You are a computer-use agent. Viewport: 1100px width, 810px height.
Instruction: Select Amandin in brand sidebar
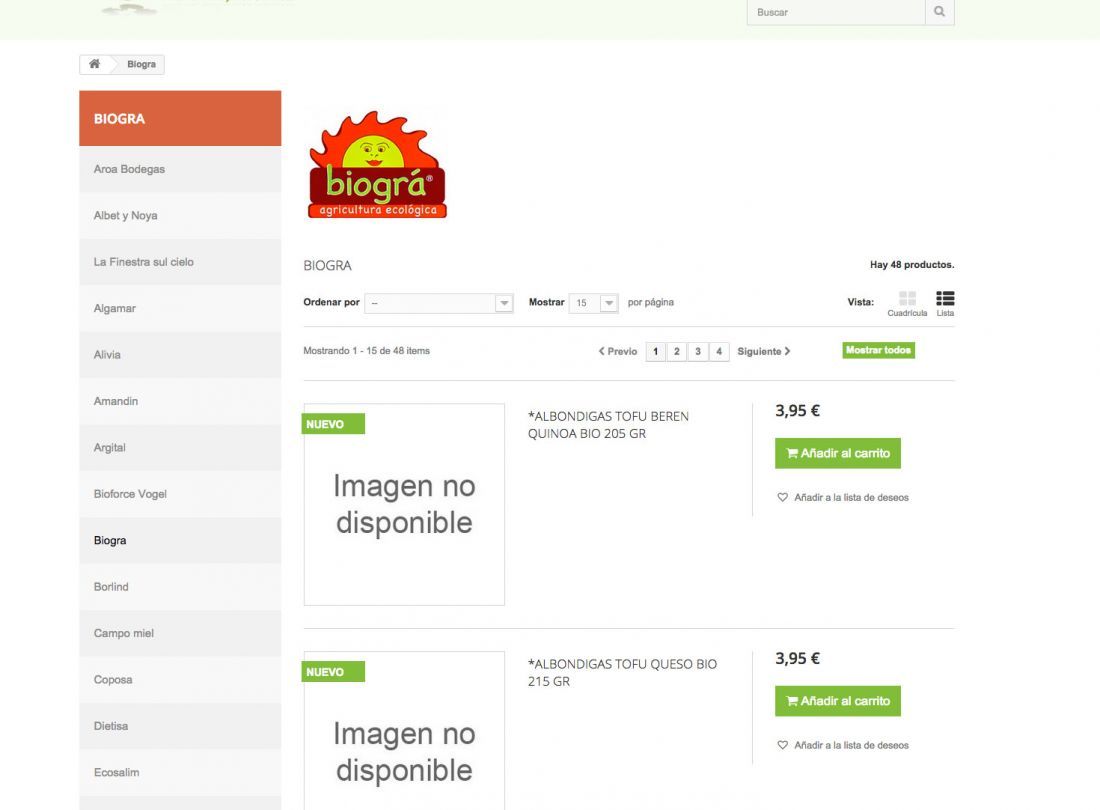(180, 400)
